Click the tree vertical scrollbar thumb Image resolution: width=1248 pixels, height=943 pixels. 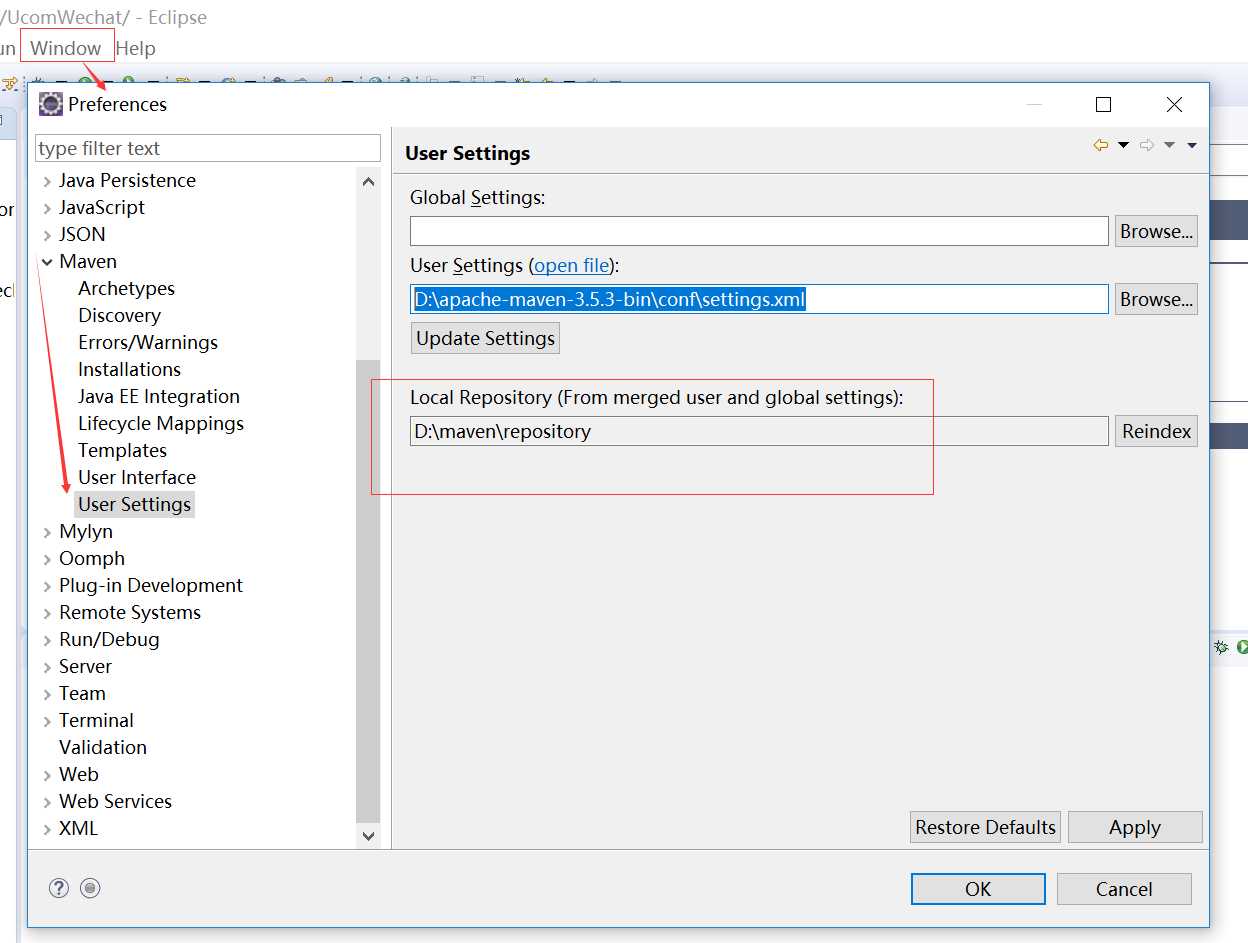pyautogui.click(x=368, y=590)
